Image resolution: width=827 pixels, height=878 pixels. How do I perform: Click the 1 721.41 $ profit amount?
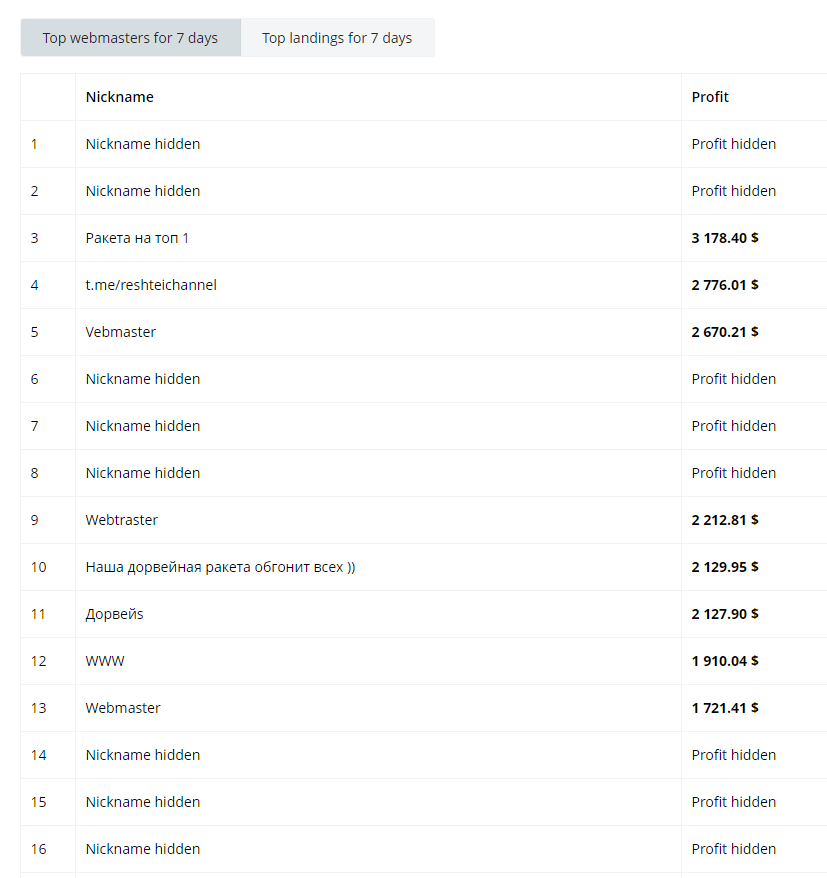(725, 708)
